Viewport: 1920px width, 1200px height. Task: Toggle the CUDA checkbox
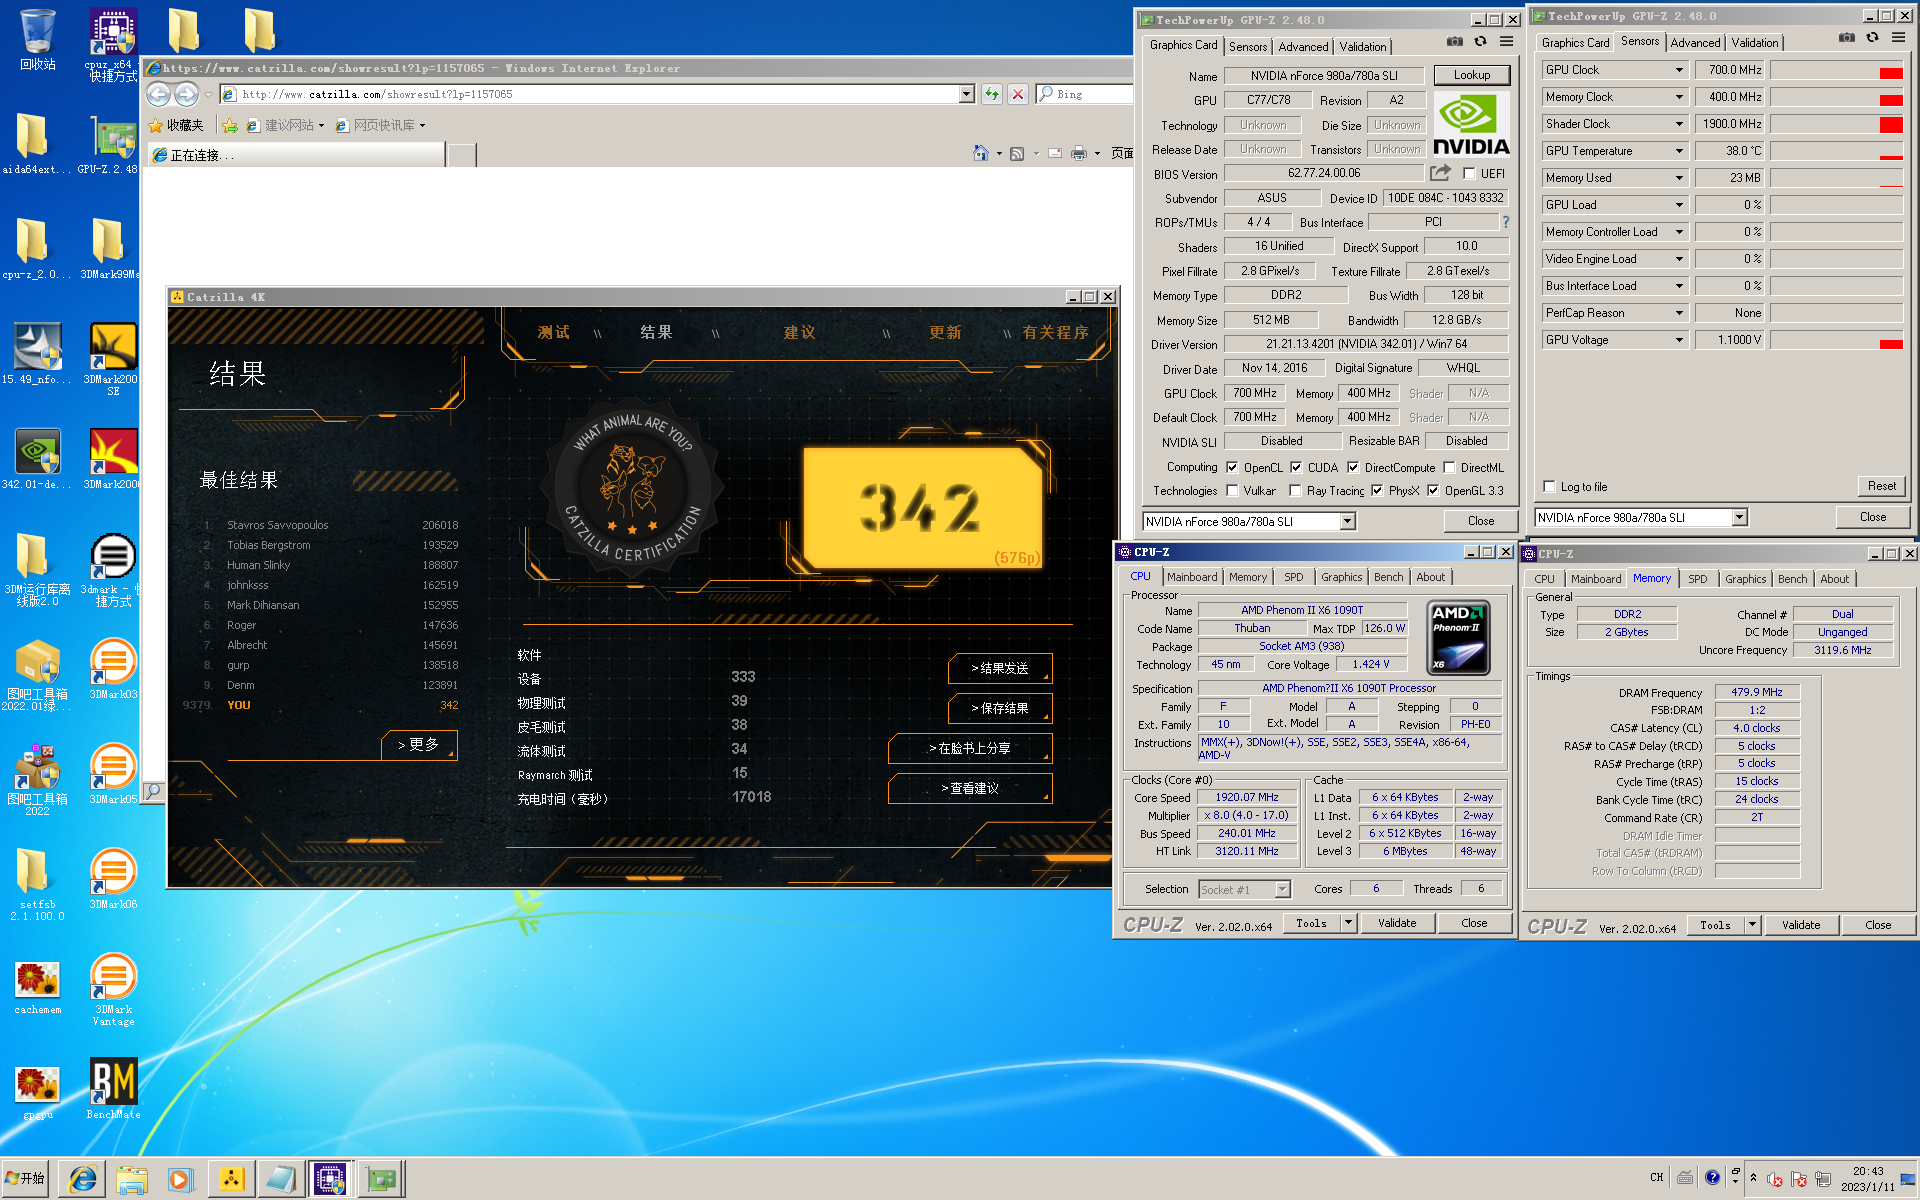point(1296,467)
